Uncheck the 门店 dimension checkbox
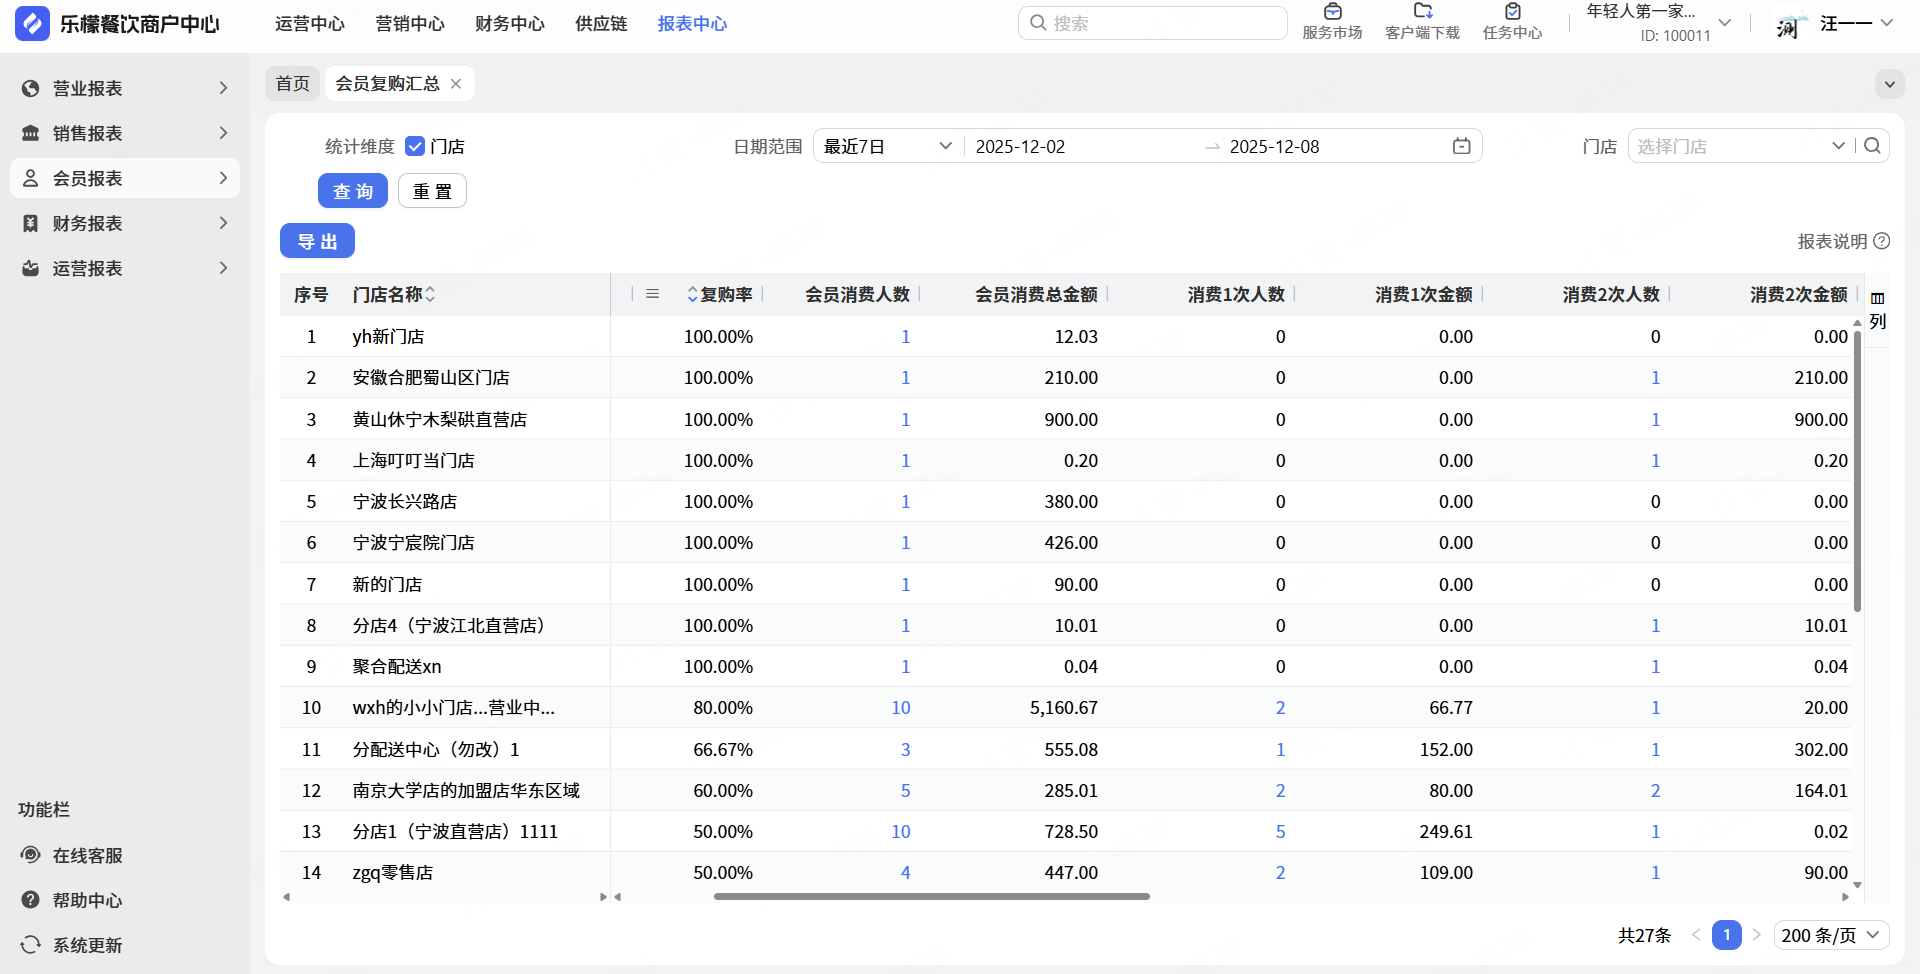This screenshot has width=1920, height=974. pos(415,147)
